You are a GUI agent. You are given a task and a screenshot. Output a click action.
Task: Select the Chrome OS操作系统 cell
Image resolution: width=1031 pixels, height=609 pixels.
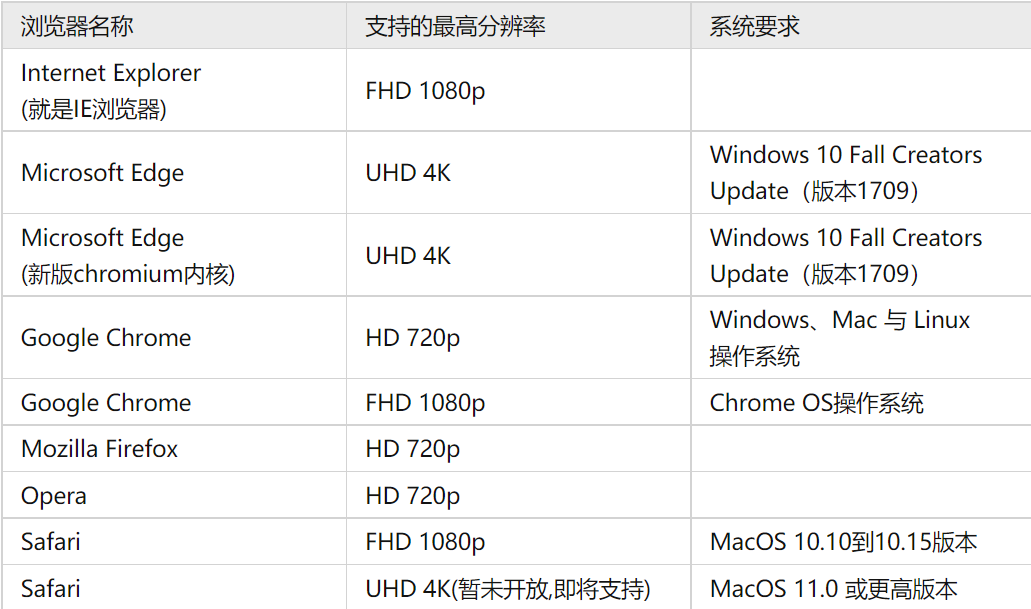pyautogui.click(x=816, y=403)
